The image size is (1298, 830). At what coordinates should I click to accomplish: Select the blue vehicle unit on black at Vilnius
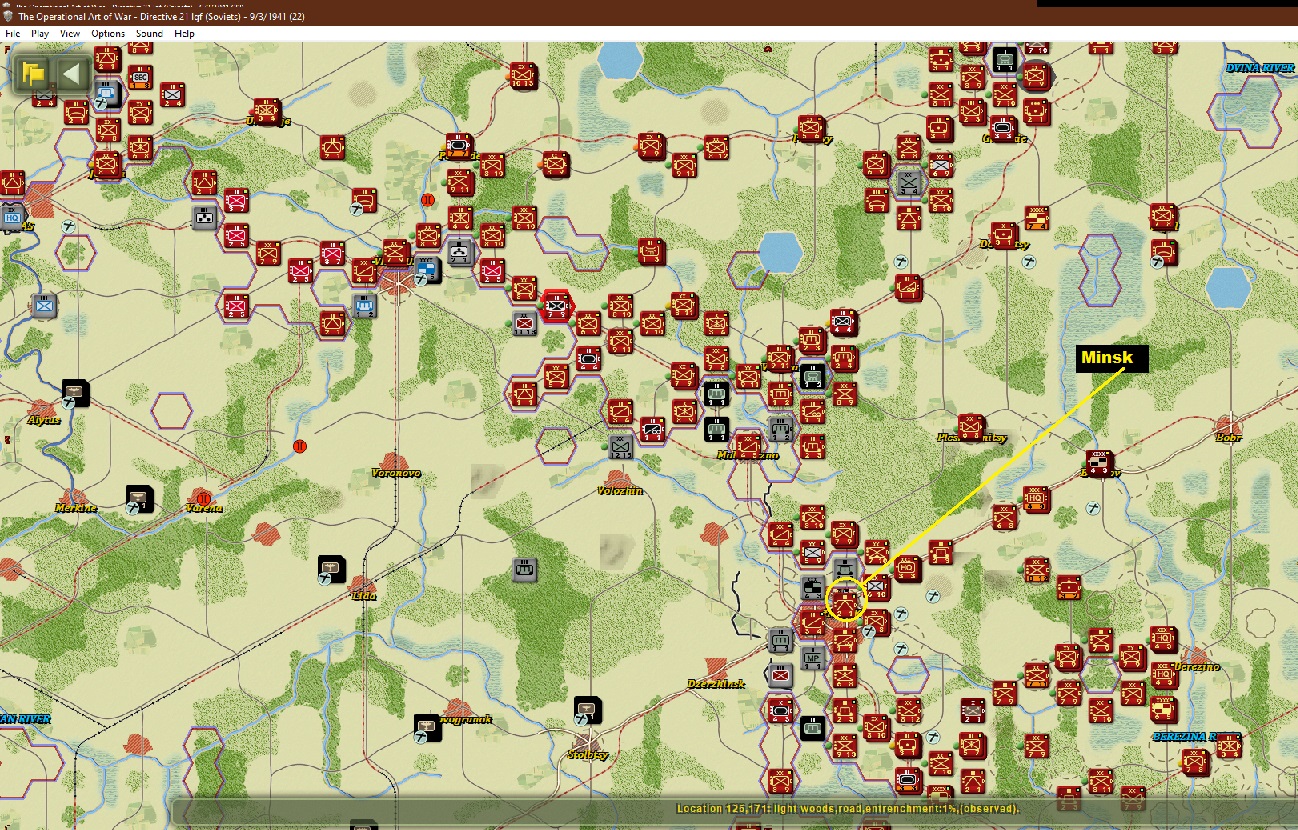pyautogui.click(x=428, y=270)
